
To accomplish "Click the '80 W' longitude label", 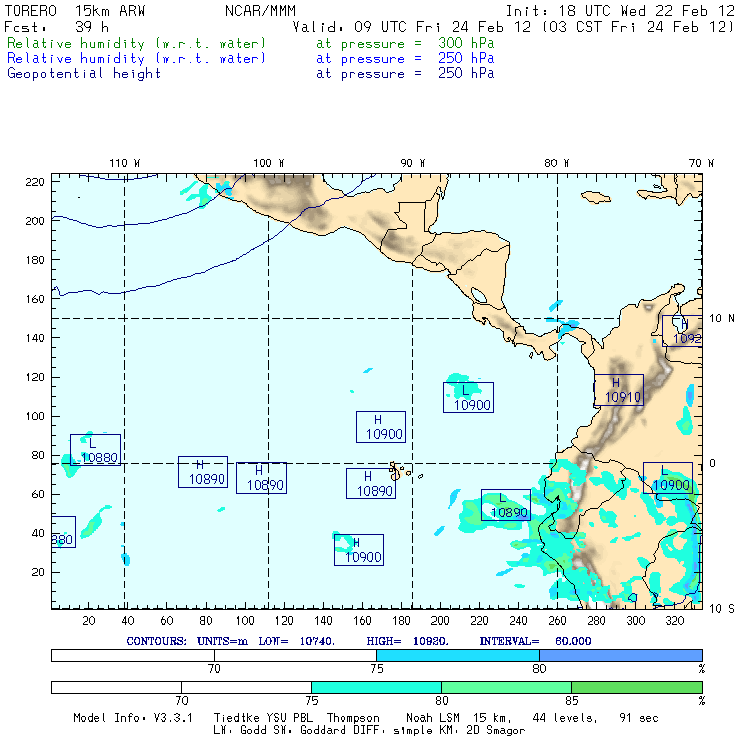I will [x=556, y=163].
